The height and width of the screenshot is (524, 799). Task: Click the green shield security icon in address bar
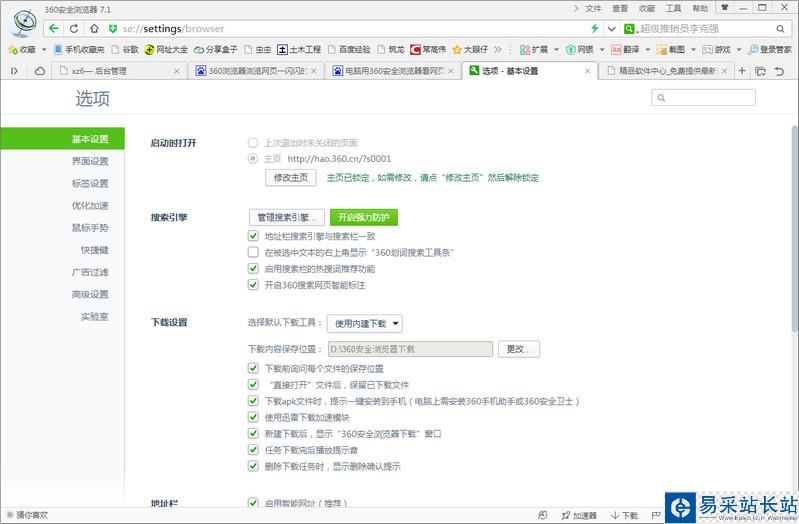coord(113,29)
